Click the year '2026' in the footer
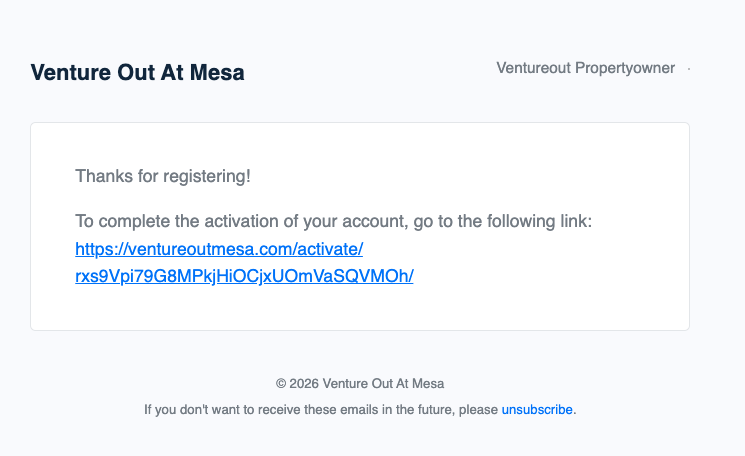 [x=304, y=383]
